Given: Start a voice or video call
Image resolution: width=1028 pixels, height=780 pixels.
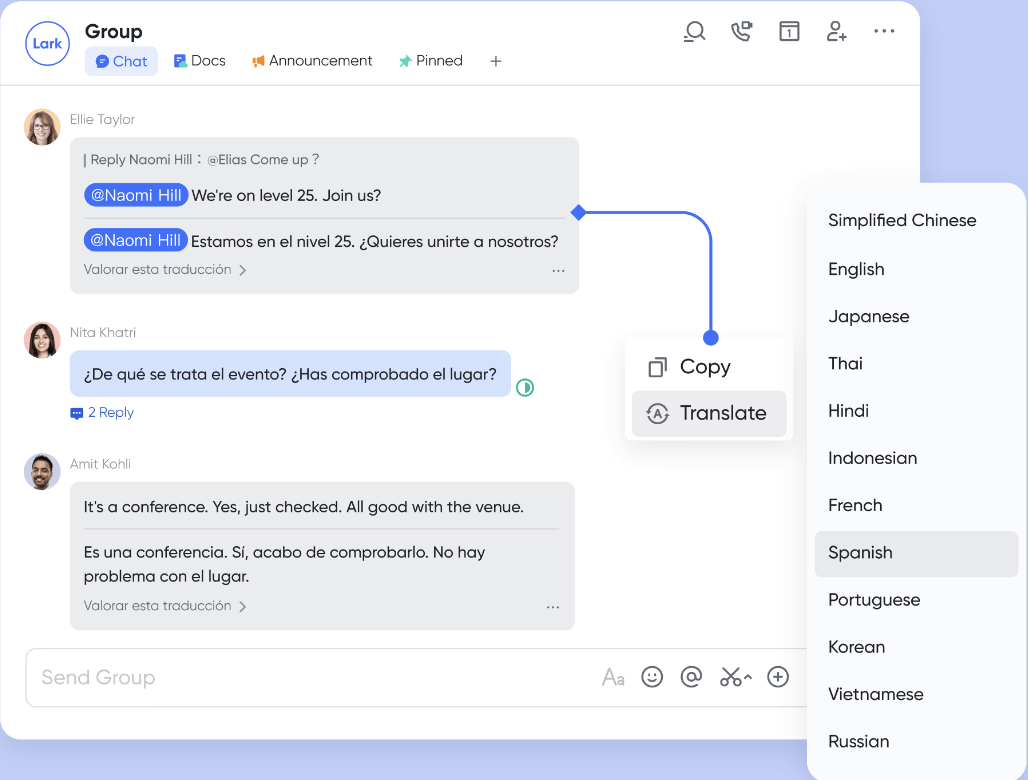Looking at the screenshot, I should 741,31.
